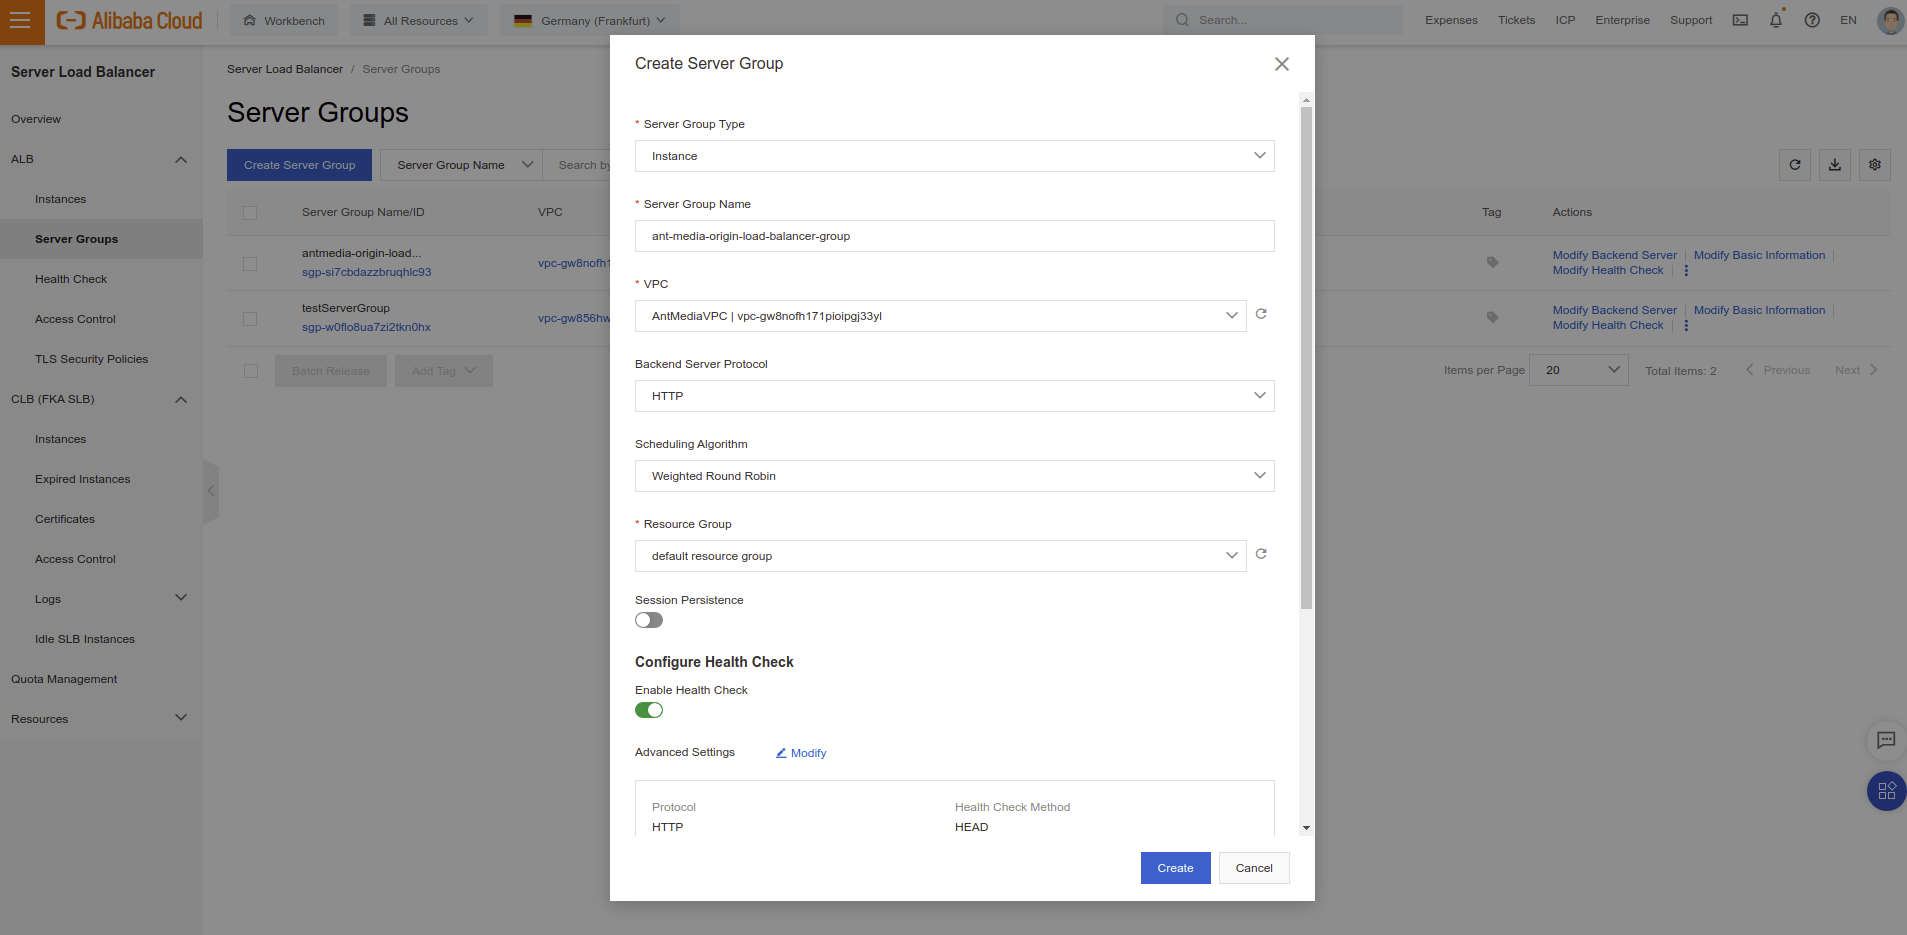Open ALB Instances in sidebar
The image size is (1907, 935).
tap(60, 199)
